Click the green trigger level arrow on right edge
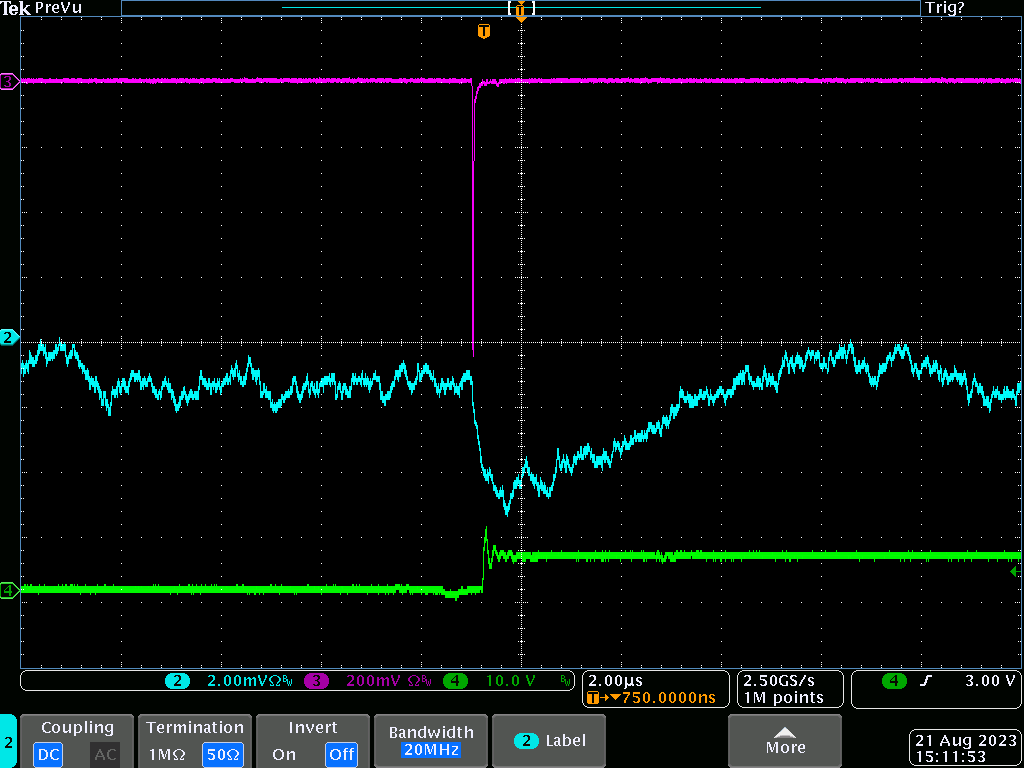 pyautogui.click(x=1016, y=572)
